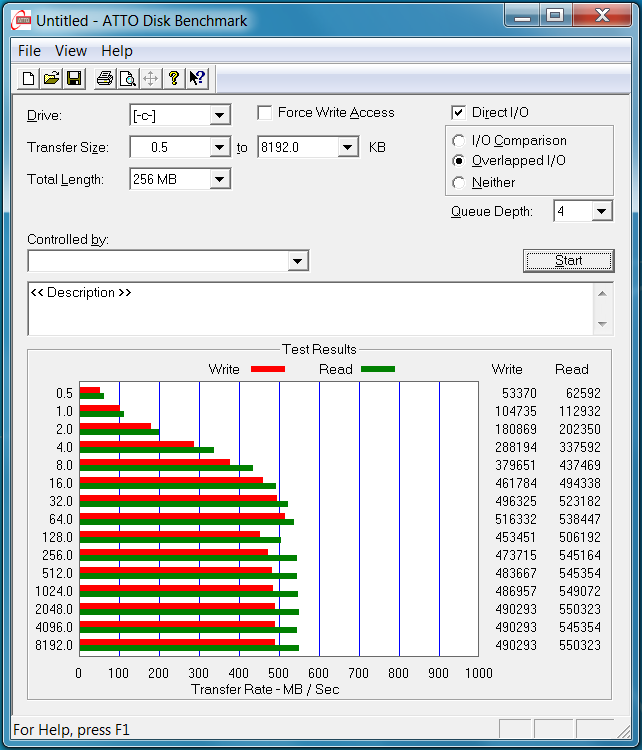Print results using the printer icon
The width and height of the screenshot is (642, 750).
(x=105, y=78)
